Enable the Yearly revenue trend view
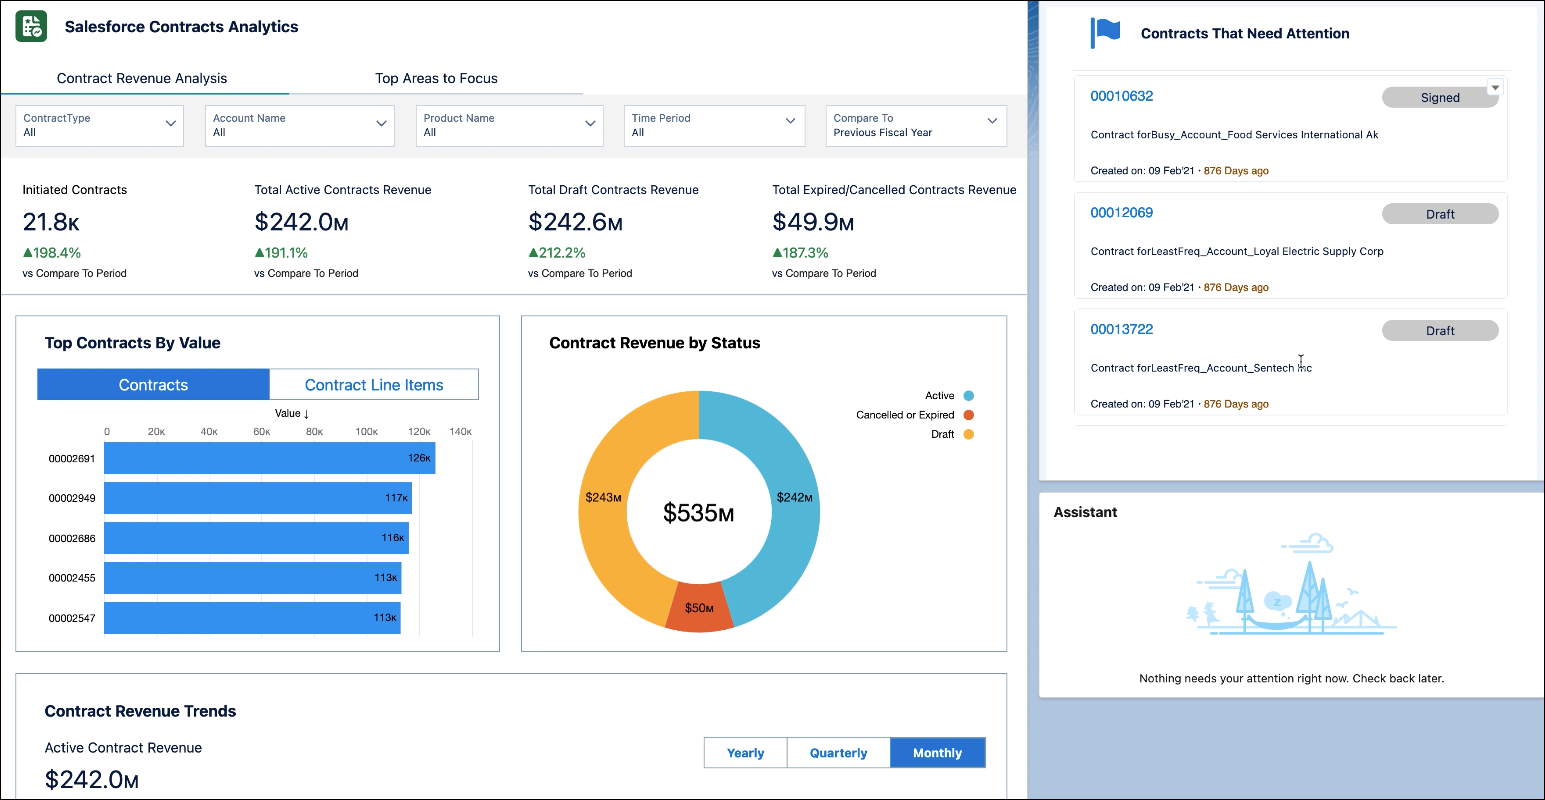This screenshot has width=1545, height=800. point(745,752)
